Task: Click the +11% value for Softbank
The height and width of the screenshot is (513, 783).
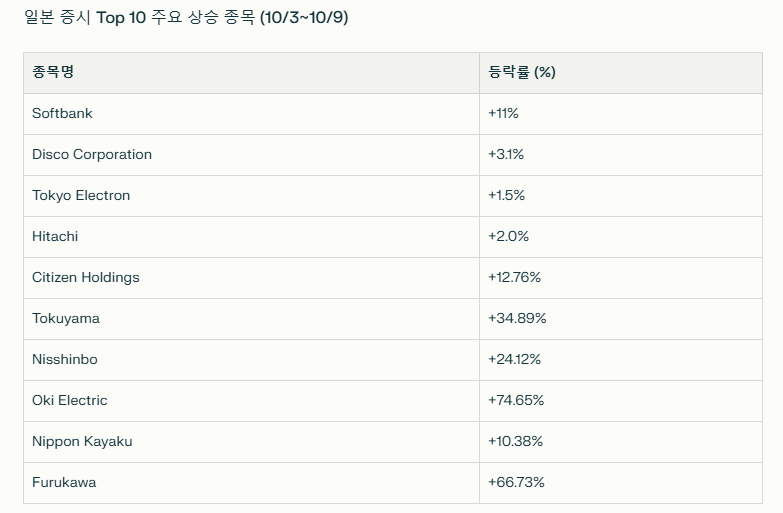Action: pos(503,113)
